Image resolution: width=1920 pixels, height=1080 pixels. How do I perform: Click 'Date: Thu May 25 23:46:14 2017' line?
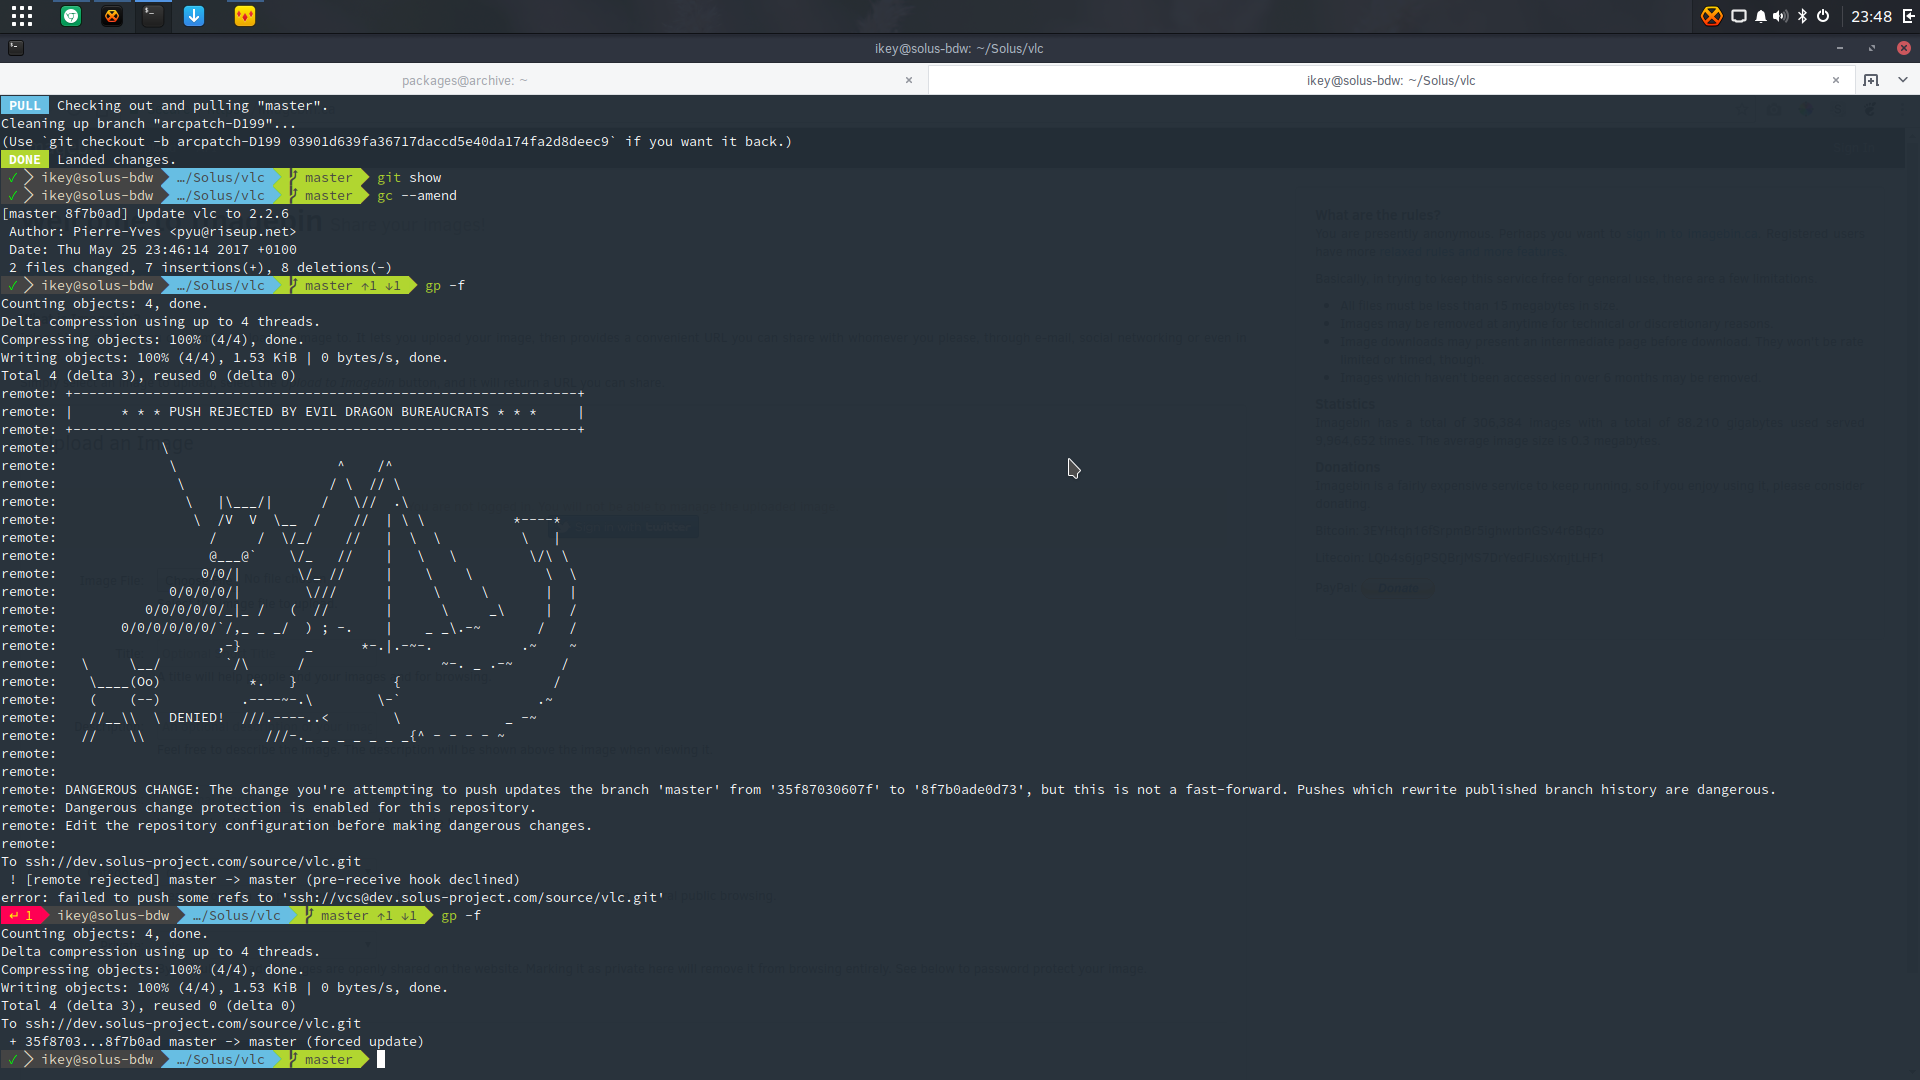pyautogui.click(x=152, y=249)
